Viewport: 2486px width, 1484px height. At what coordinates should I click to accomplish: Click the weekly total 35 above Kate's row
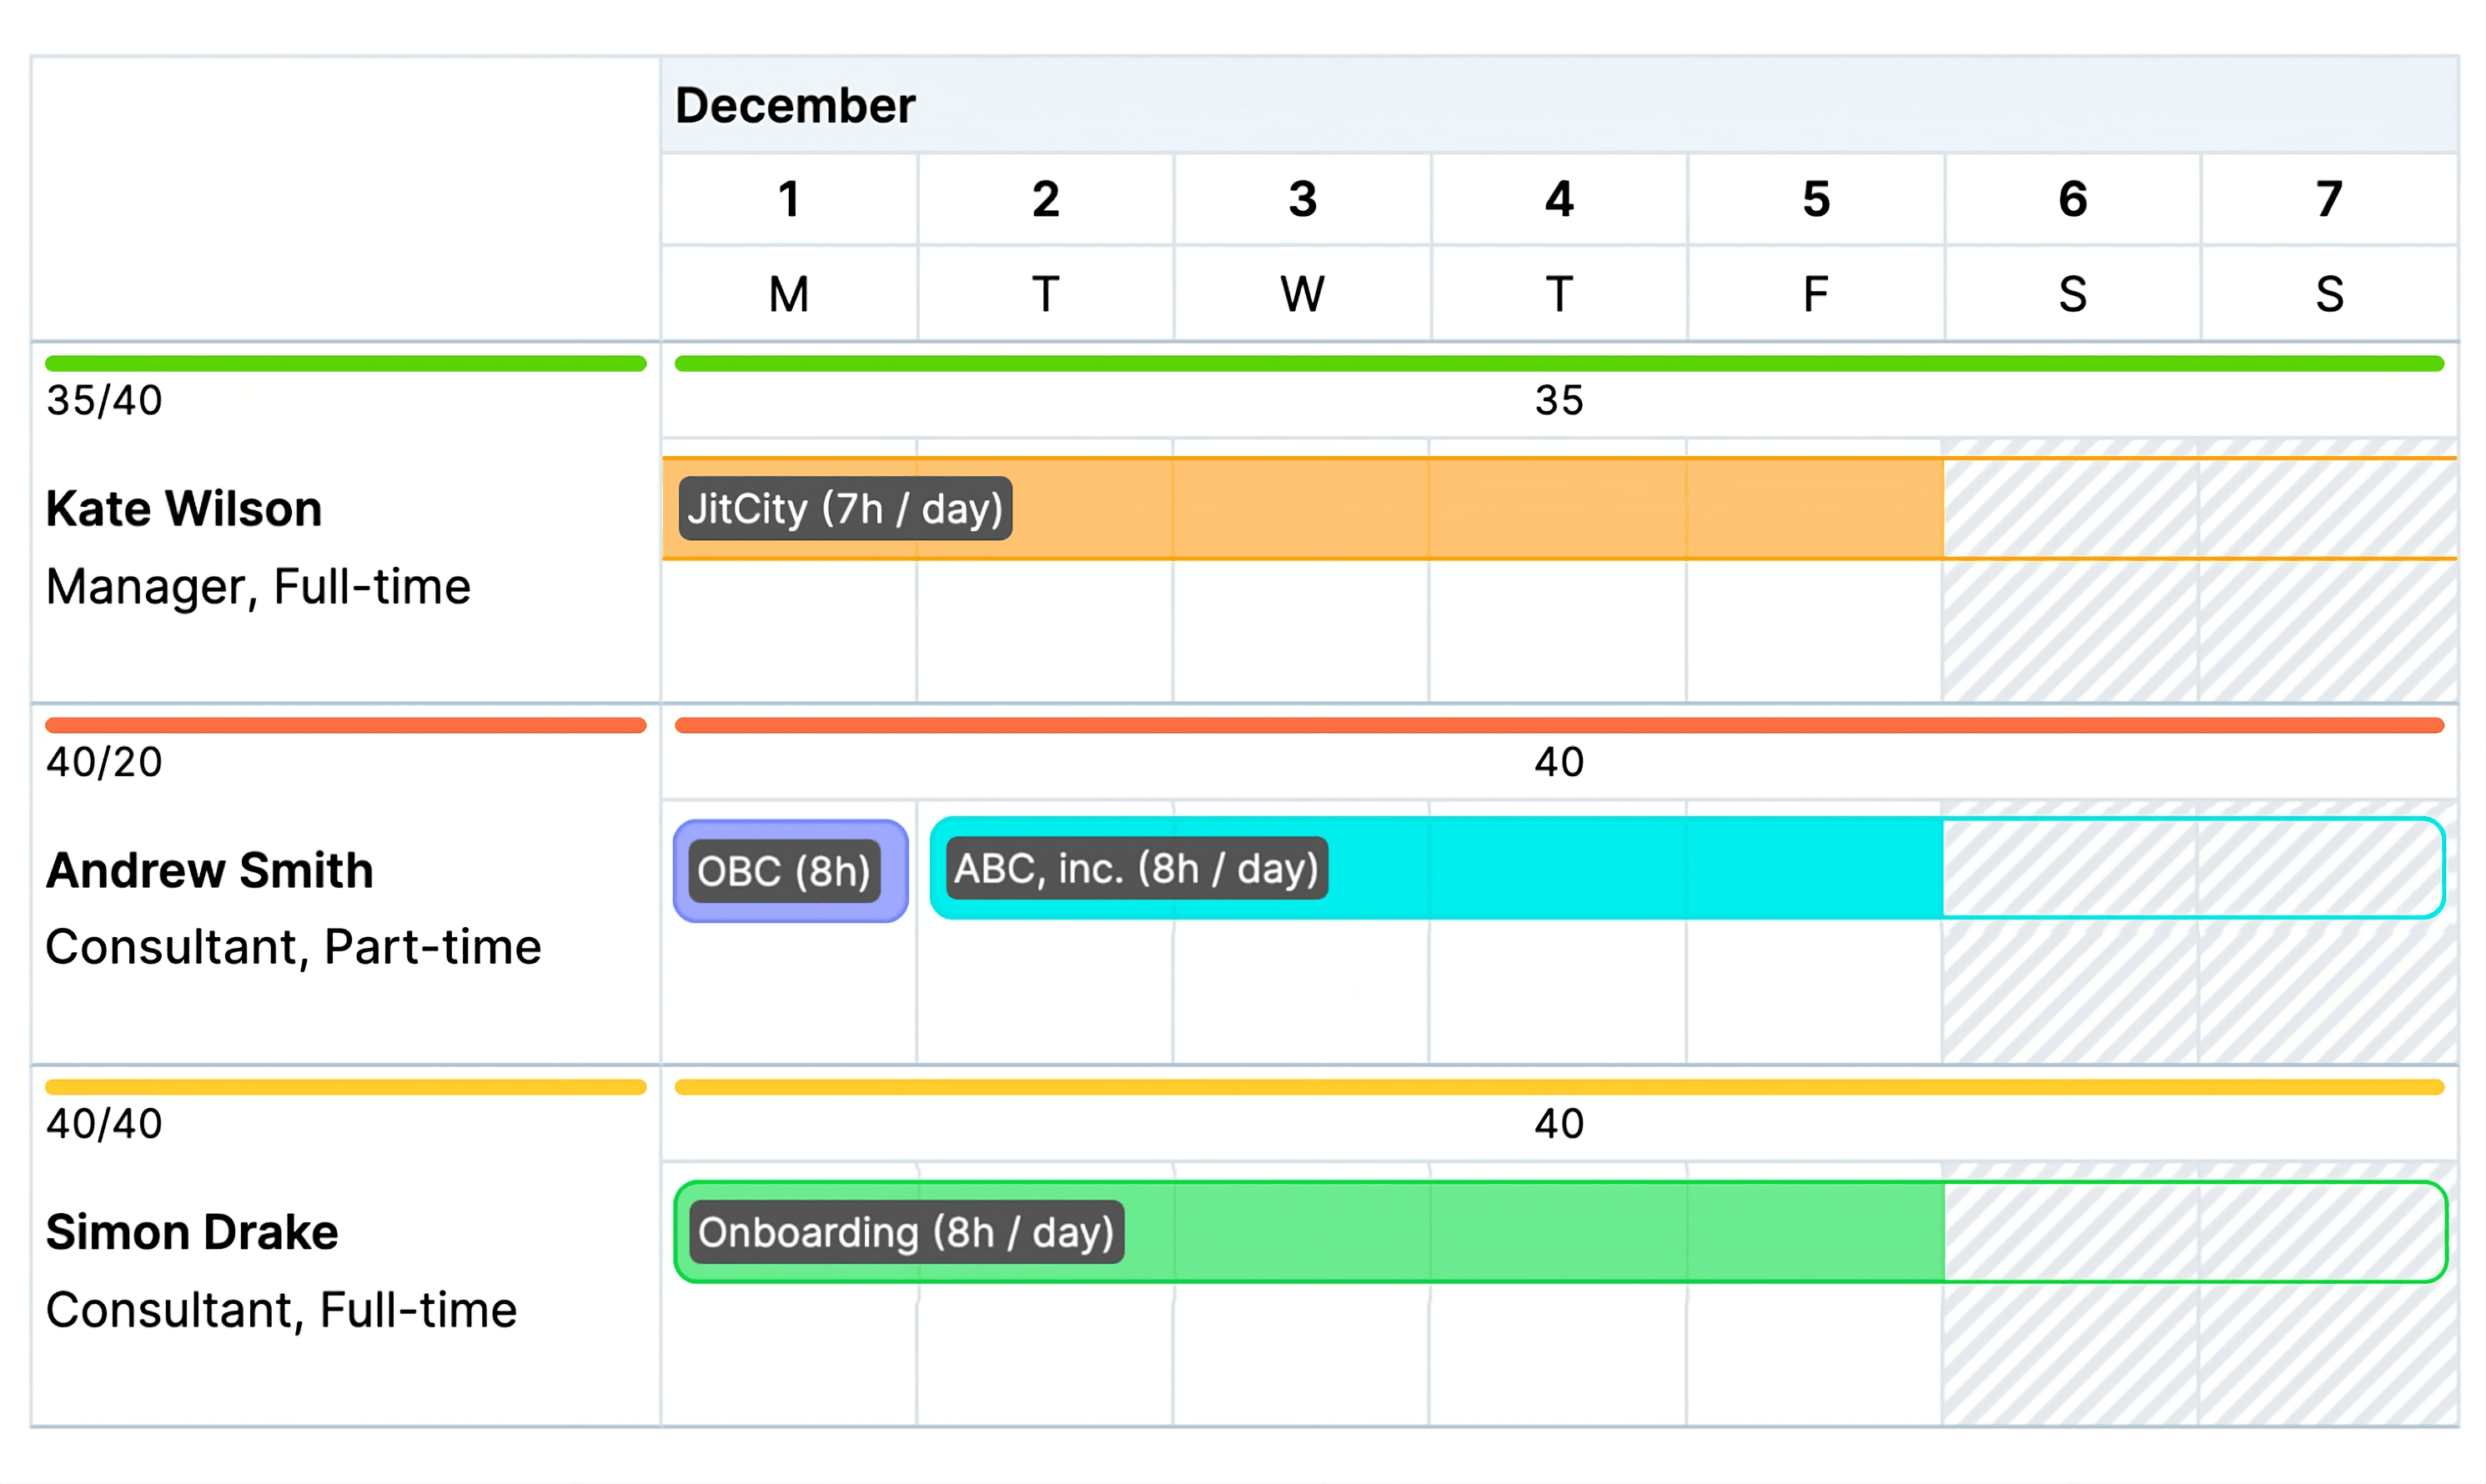pyautogui.click(x=1560, y=401)
